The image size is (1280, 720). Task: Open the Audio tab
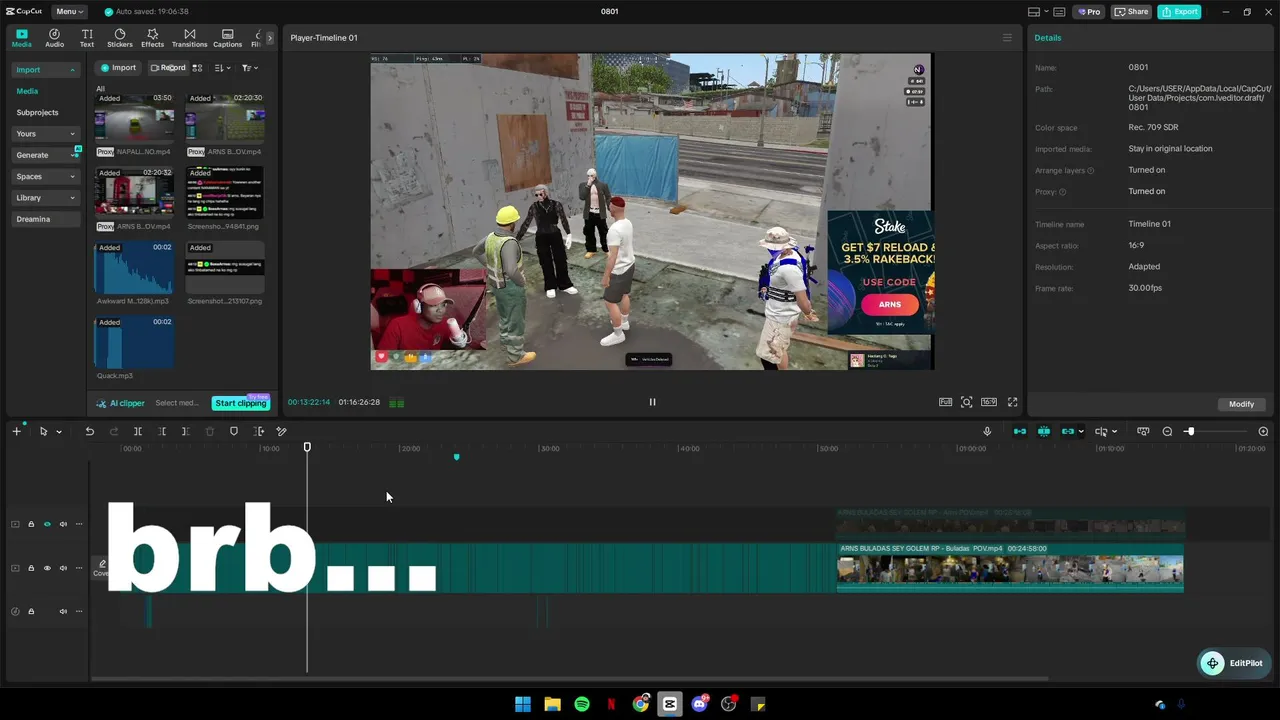(x=54, y=38)
